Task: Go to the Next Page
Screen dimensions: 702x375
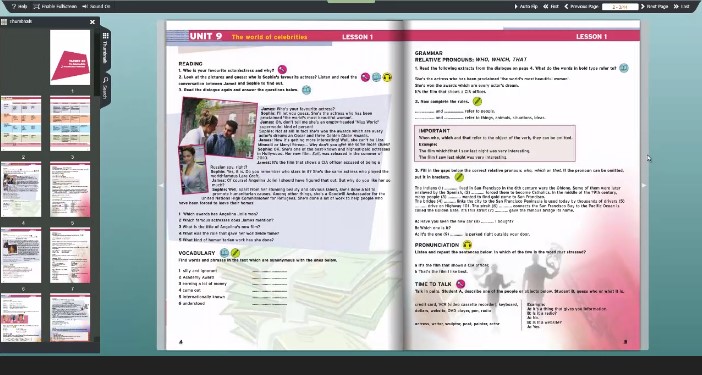Action: click(655, 6)
